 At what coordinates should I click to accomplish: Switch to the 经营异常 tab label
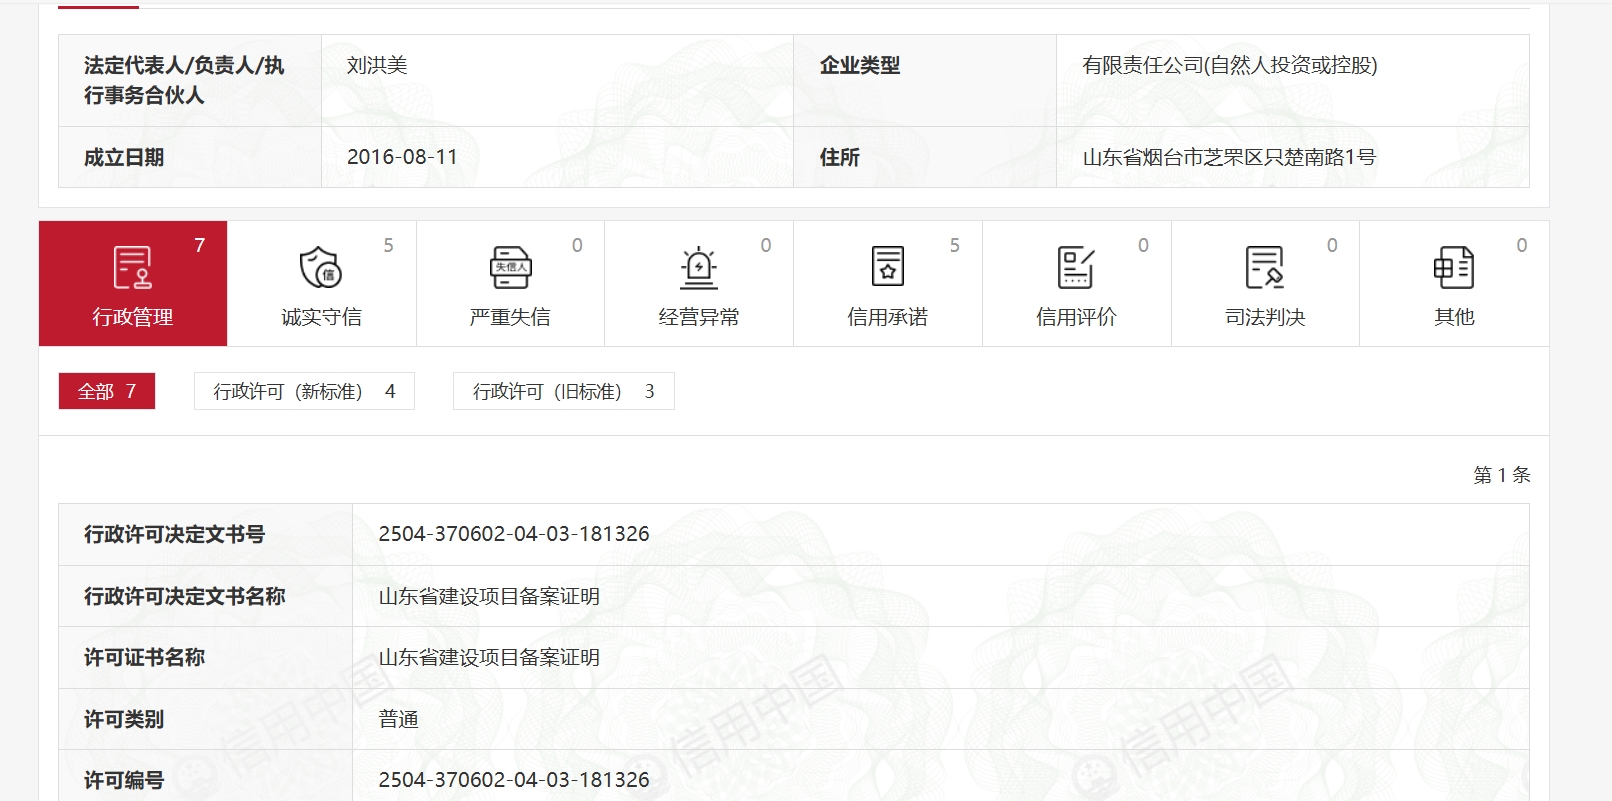[x=699, y=317]
